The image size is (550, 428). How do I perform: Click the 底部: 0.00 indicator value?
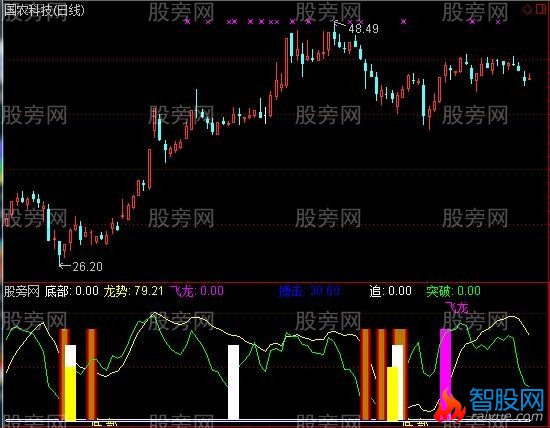[x=72, y=291]
